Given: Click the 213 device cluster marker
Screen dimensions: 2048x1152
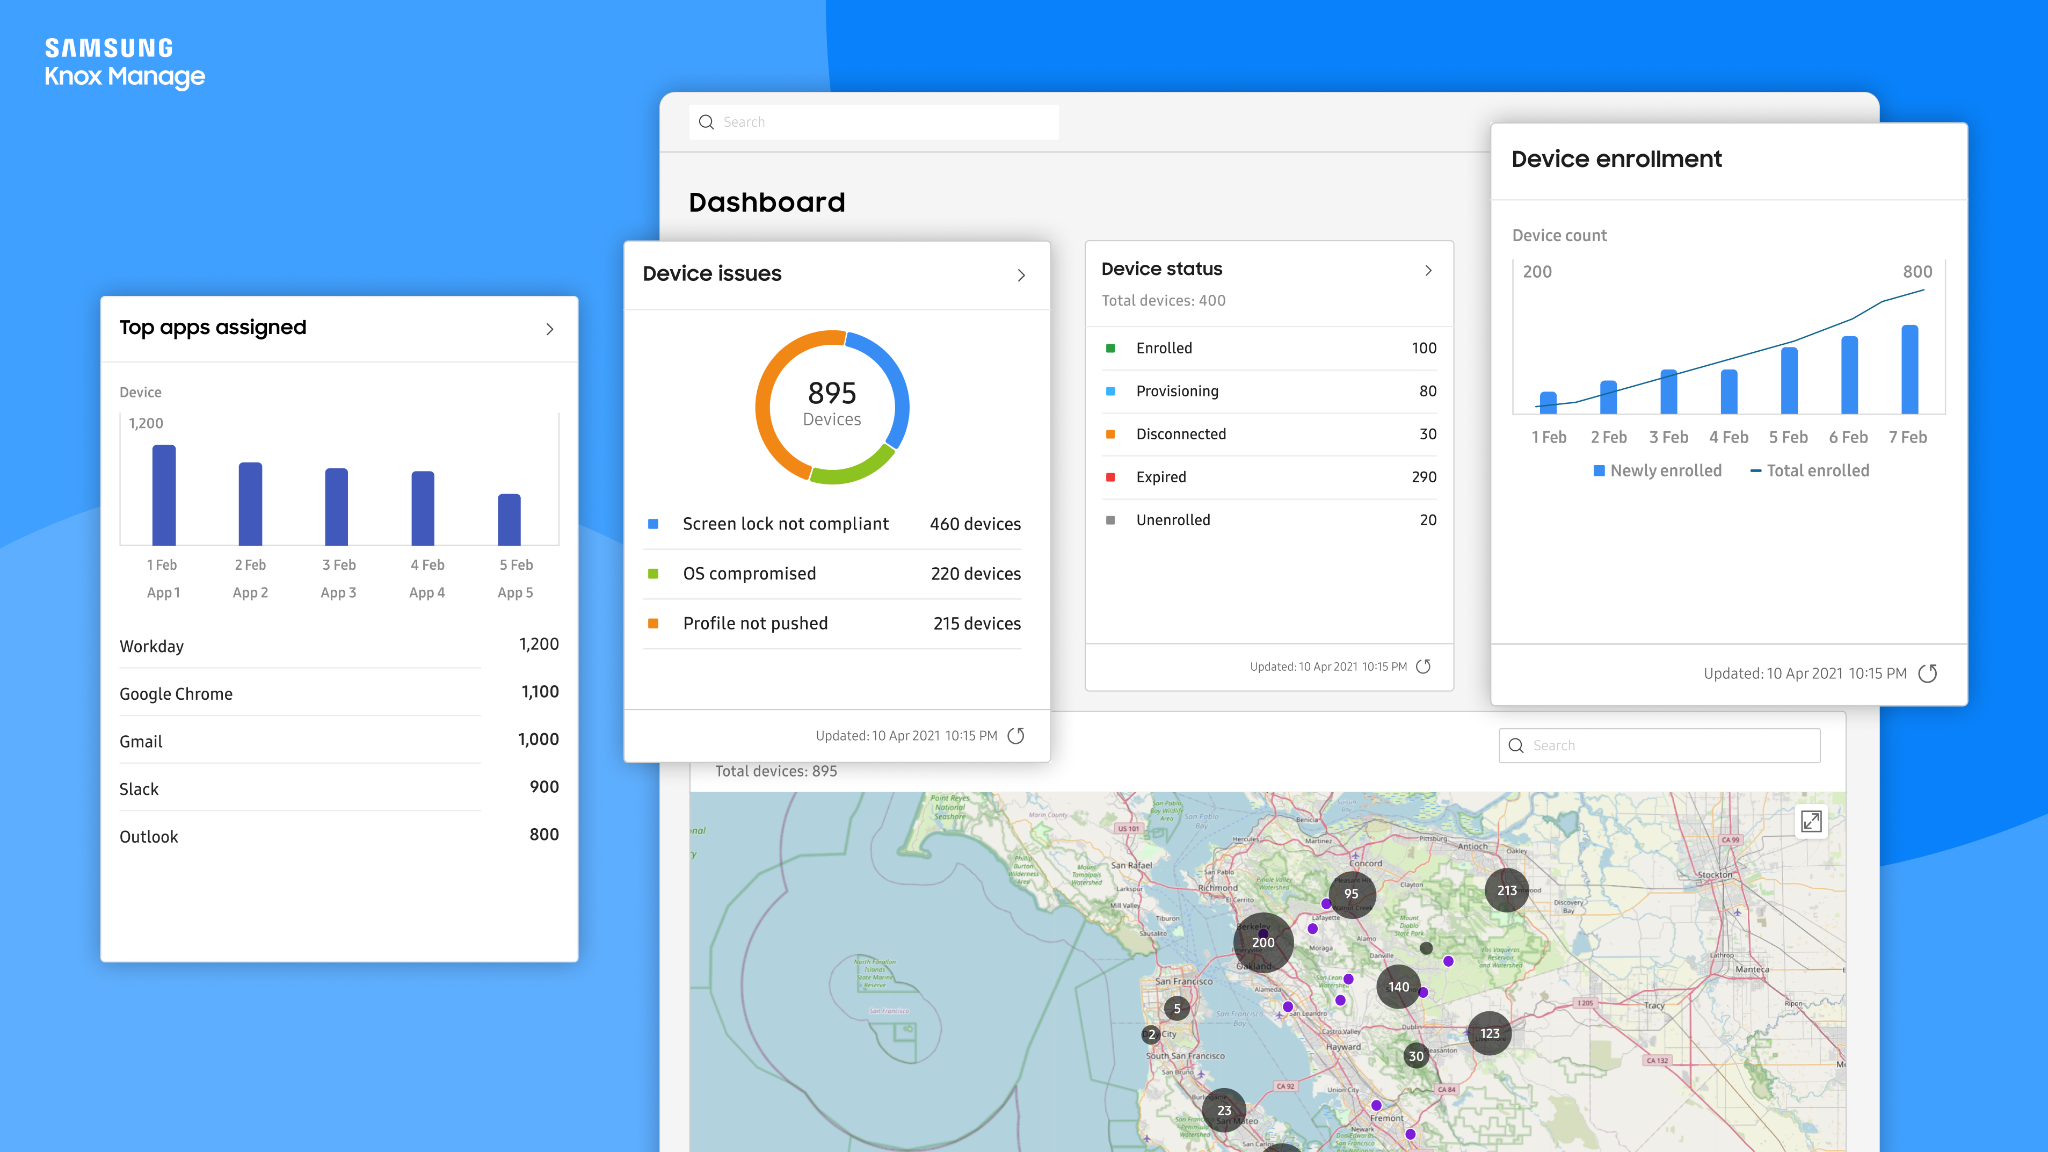Looking at the screenshot, I should click(x=1506, y=890).
